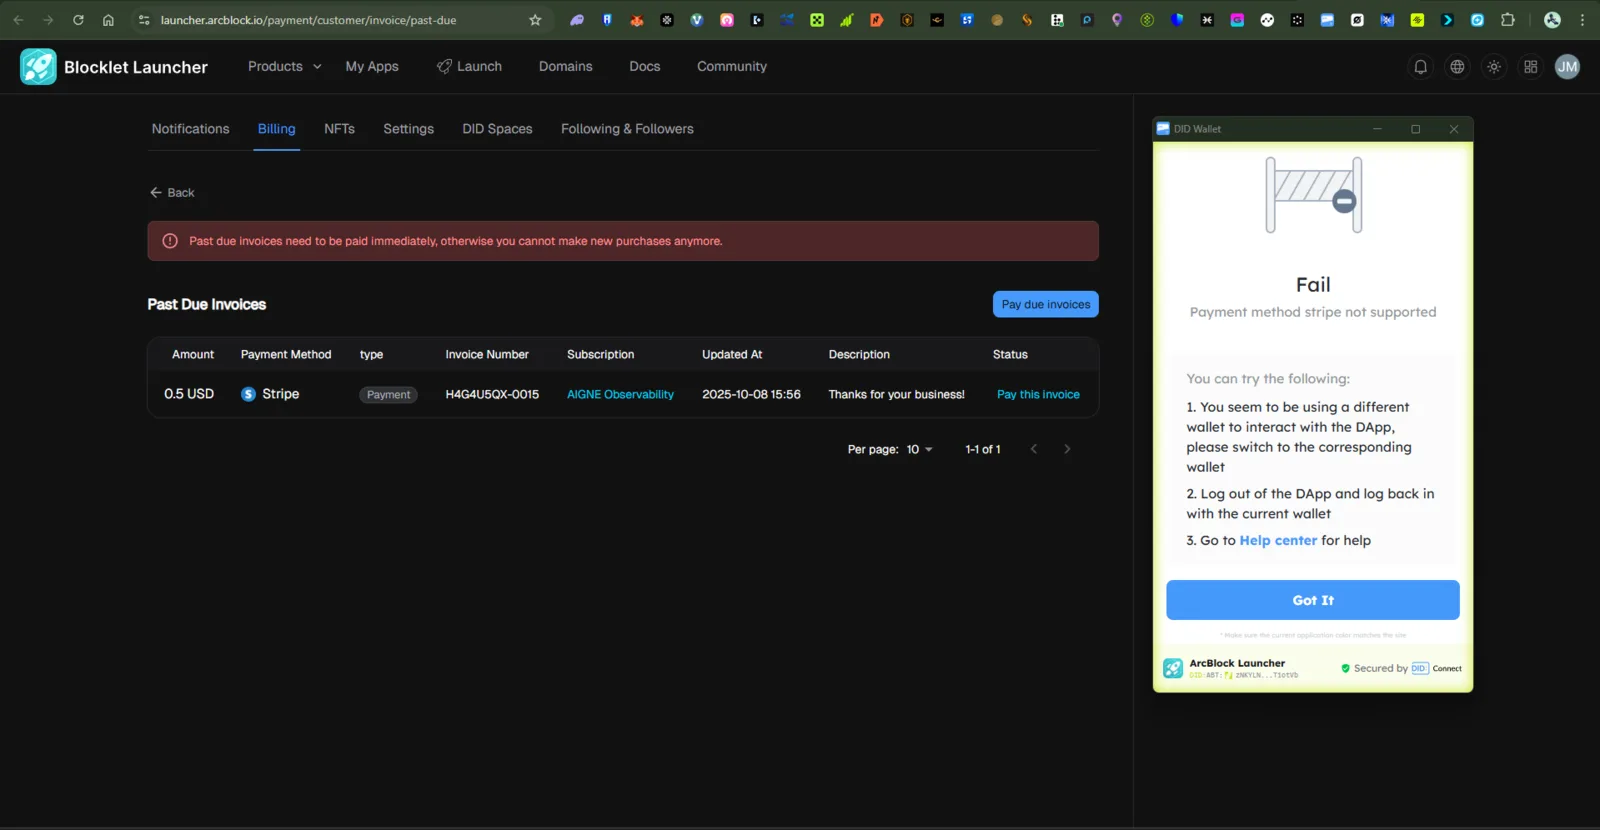1600x830 pixels.
Task: Switch to the DID Spaces tab
Action: [x=497, y=129]
